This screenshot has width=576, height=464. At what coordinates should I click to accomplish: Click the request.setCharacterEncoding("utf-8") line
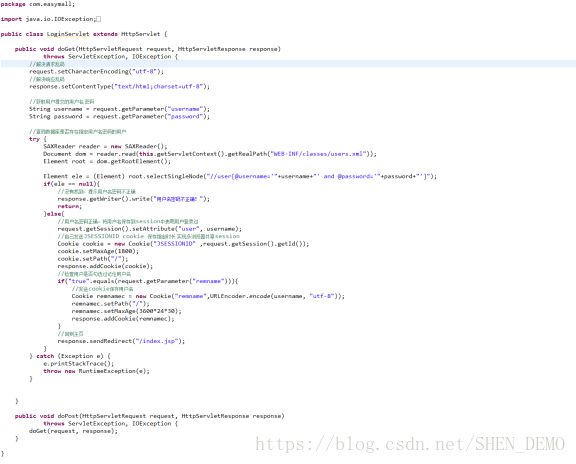[x=97, y=71]
